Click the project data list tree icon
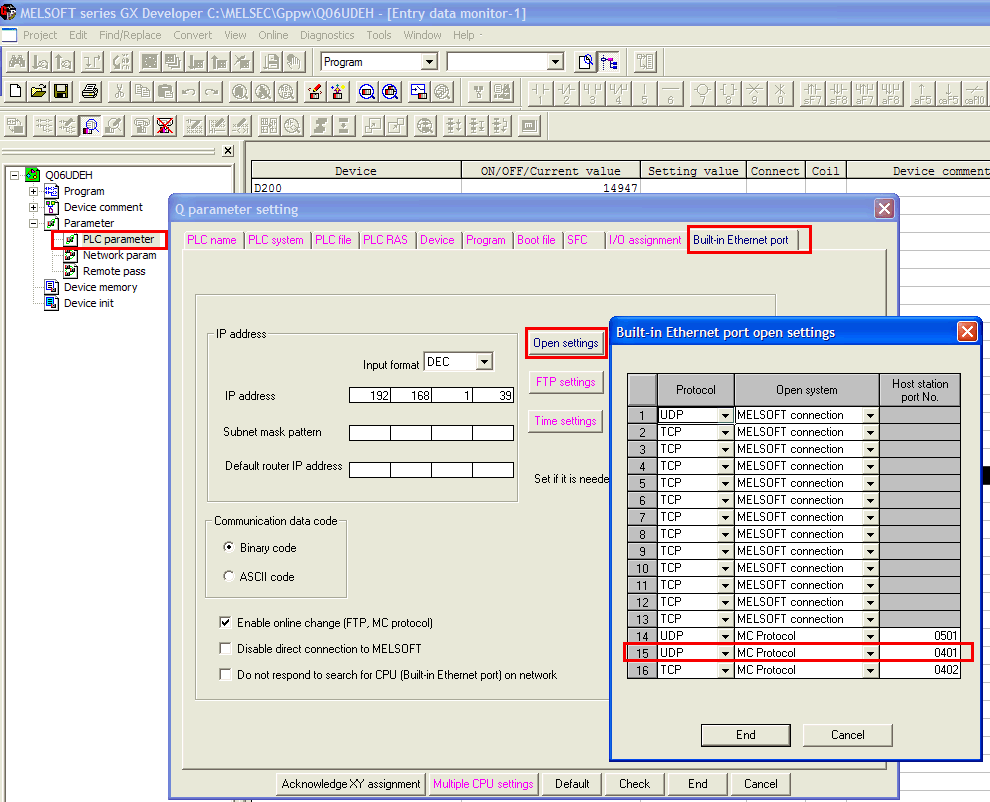This screenshot has width=990, height=802. [609, 62]
